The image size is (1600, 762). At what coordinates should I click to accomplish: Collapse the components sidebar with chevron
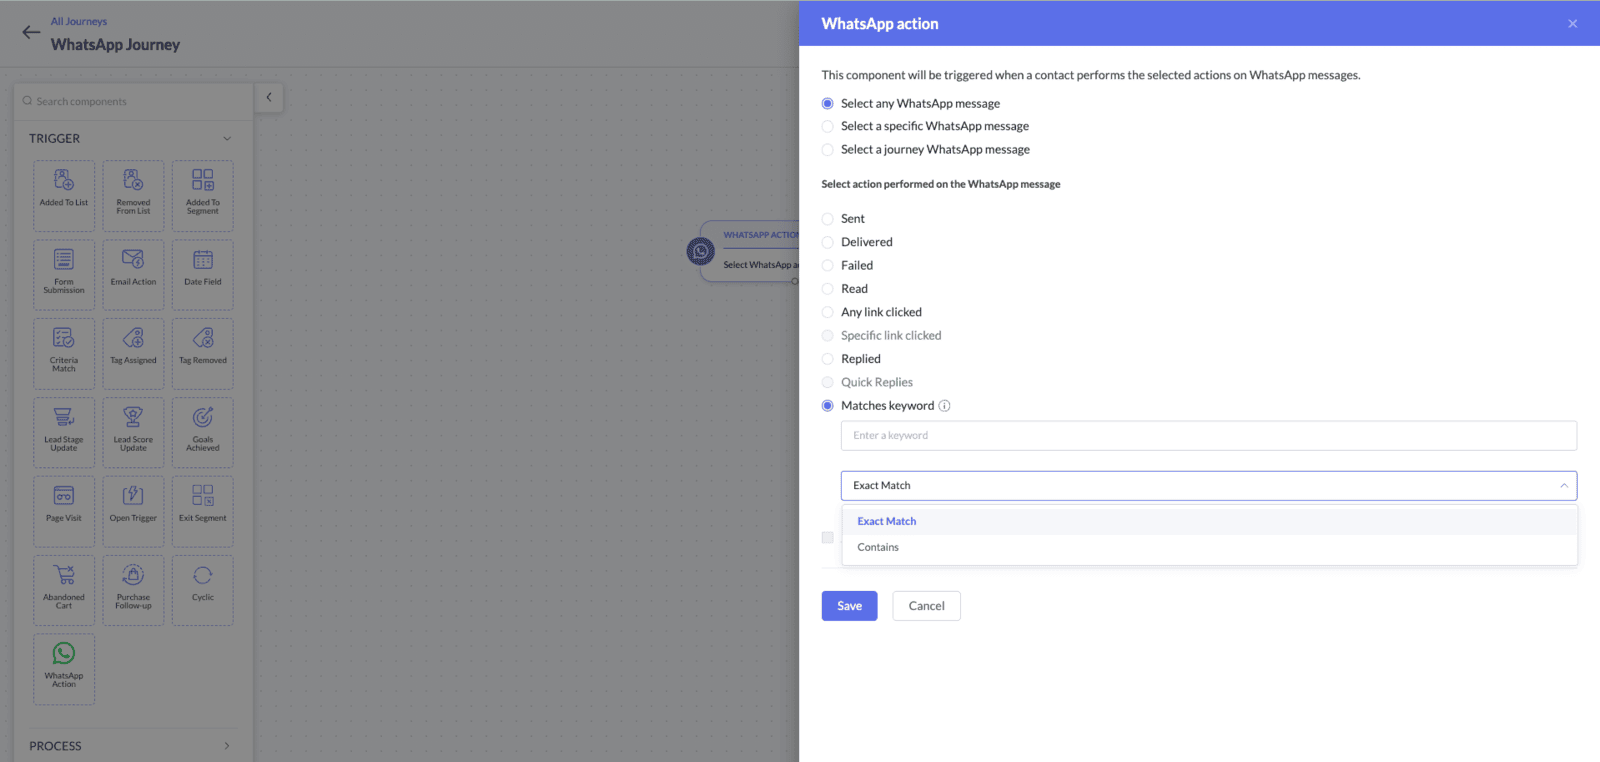click(x=268, y=97)
